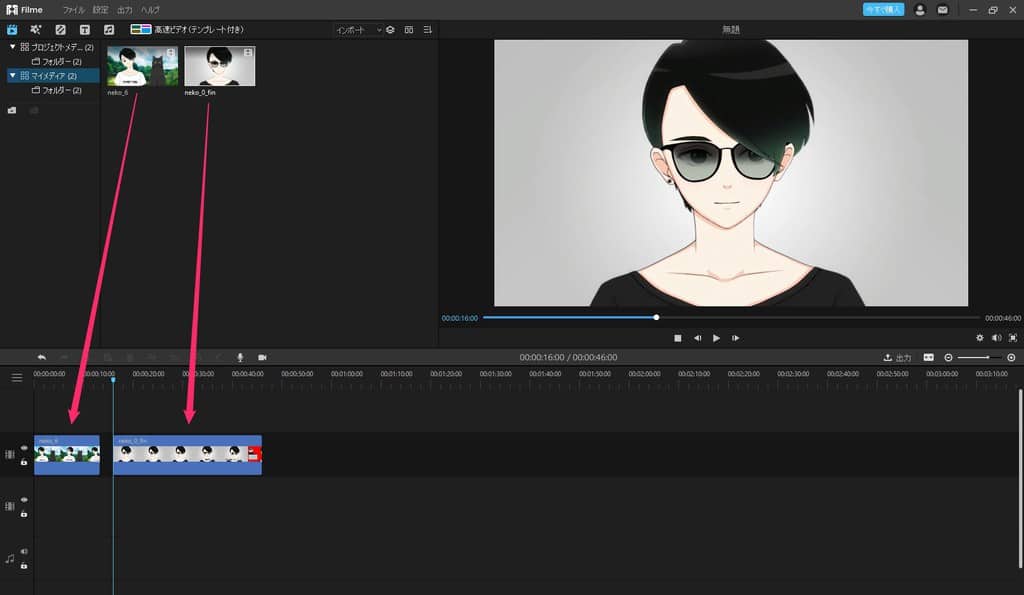Screen dimensions: 1024x595
Task: Open the Transitions tab icon
Action: tap(60, 29)
